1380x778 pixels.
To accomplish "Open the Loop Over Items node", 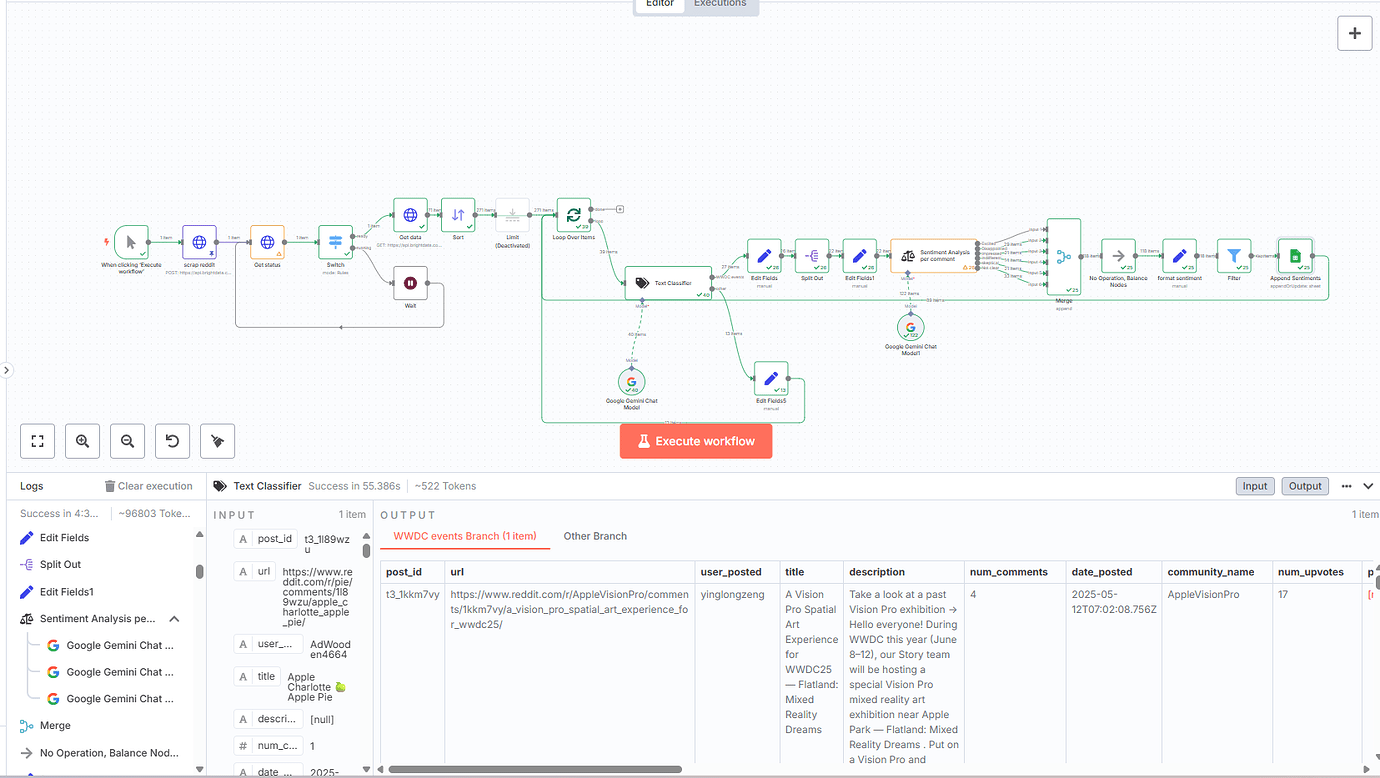I will click(x=573, y=214).
